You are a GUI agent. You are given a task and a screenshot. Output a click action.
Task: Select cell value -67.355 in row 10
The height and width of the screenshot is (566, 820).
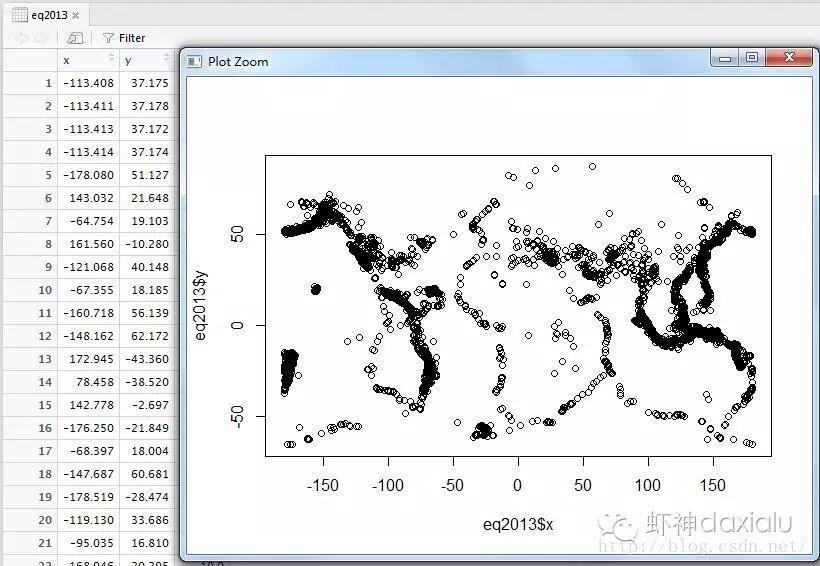click(92, 290)
